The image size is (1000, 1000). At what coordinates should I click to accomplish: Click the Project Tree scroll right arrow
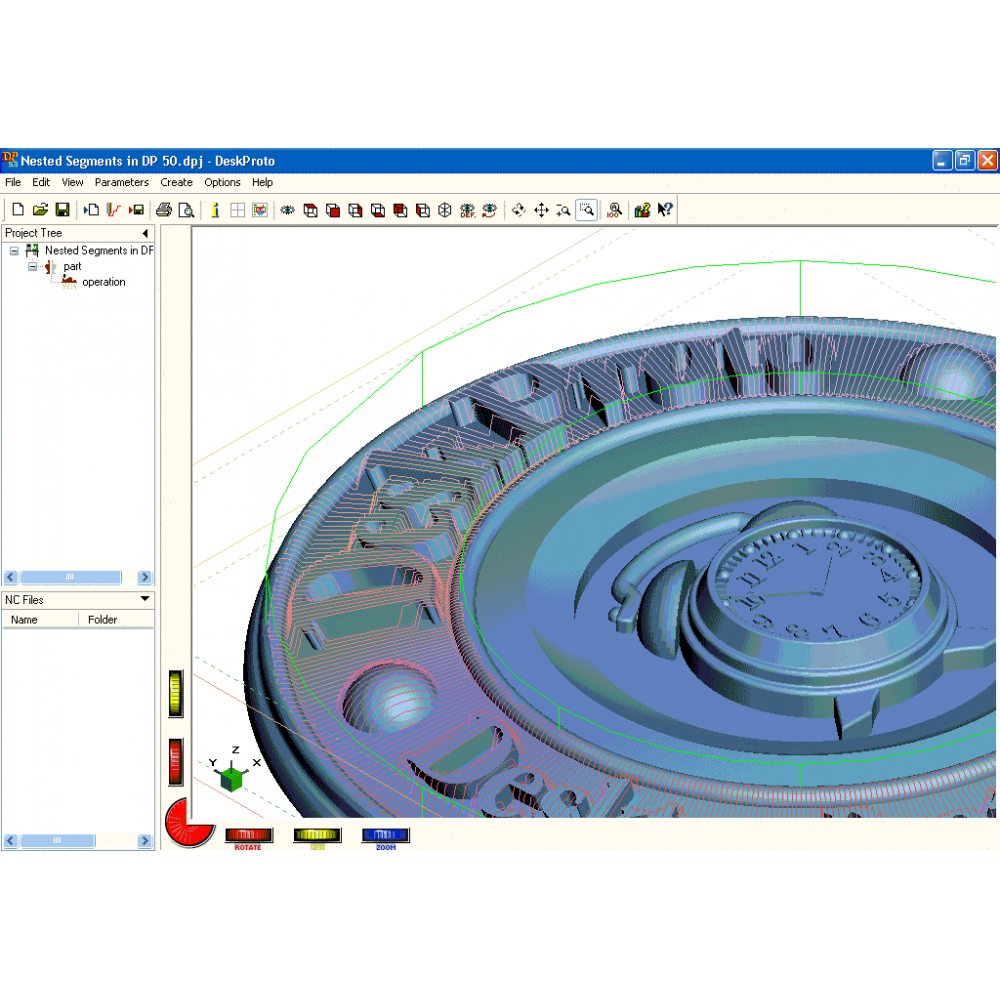pos(145,577)
